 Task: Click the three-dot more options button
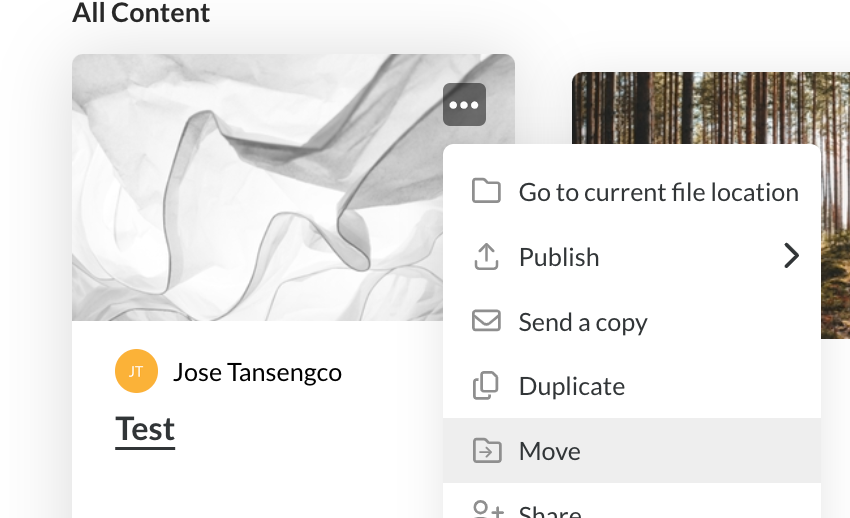[464, 105]
